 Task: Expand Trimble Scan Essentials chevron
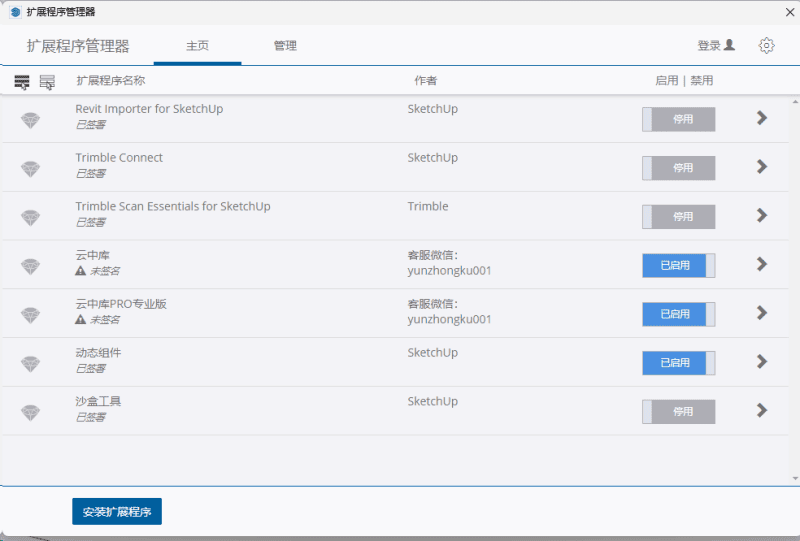point(762,215)
